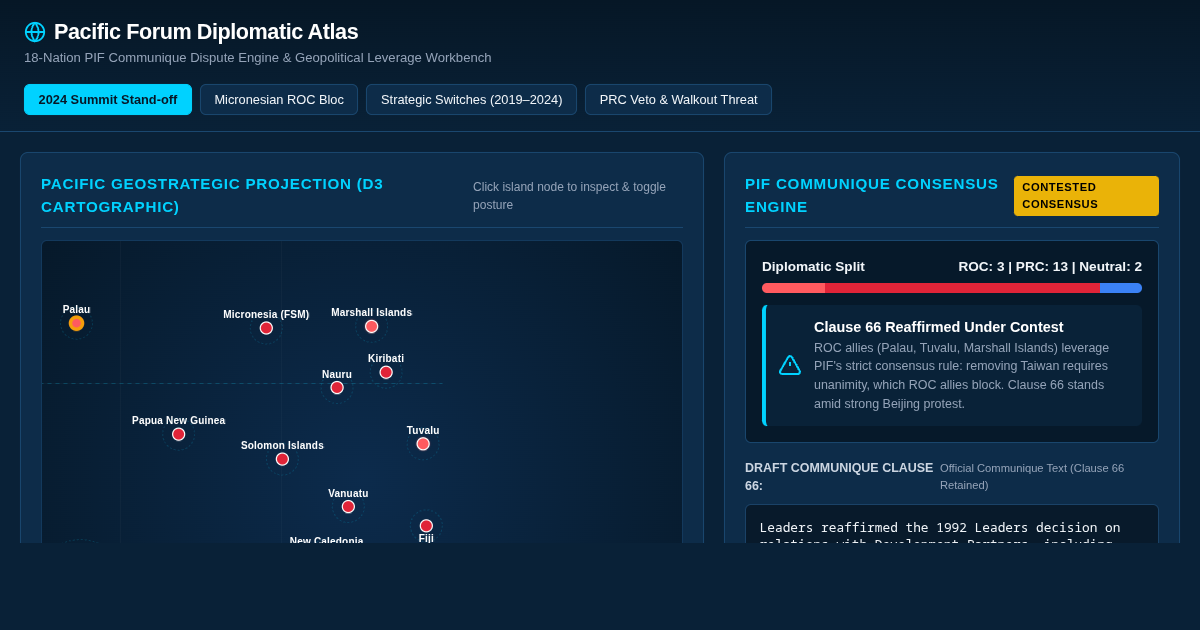Click the light red ROC segment of split bar
Screen dimensions: 1200x630
click(x=793, y=288)
